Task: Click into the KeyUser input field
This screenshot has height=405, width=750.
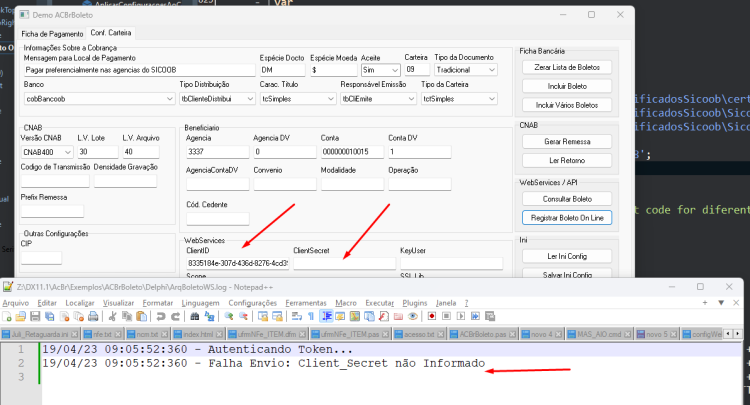Action: [452, 263]
